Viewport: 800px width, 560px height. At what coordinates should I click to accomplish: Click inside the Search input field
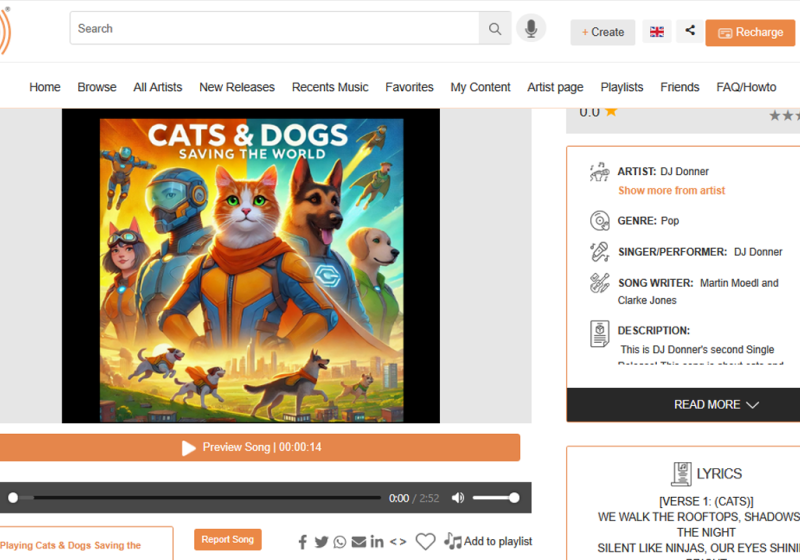point(273,29)
